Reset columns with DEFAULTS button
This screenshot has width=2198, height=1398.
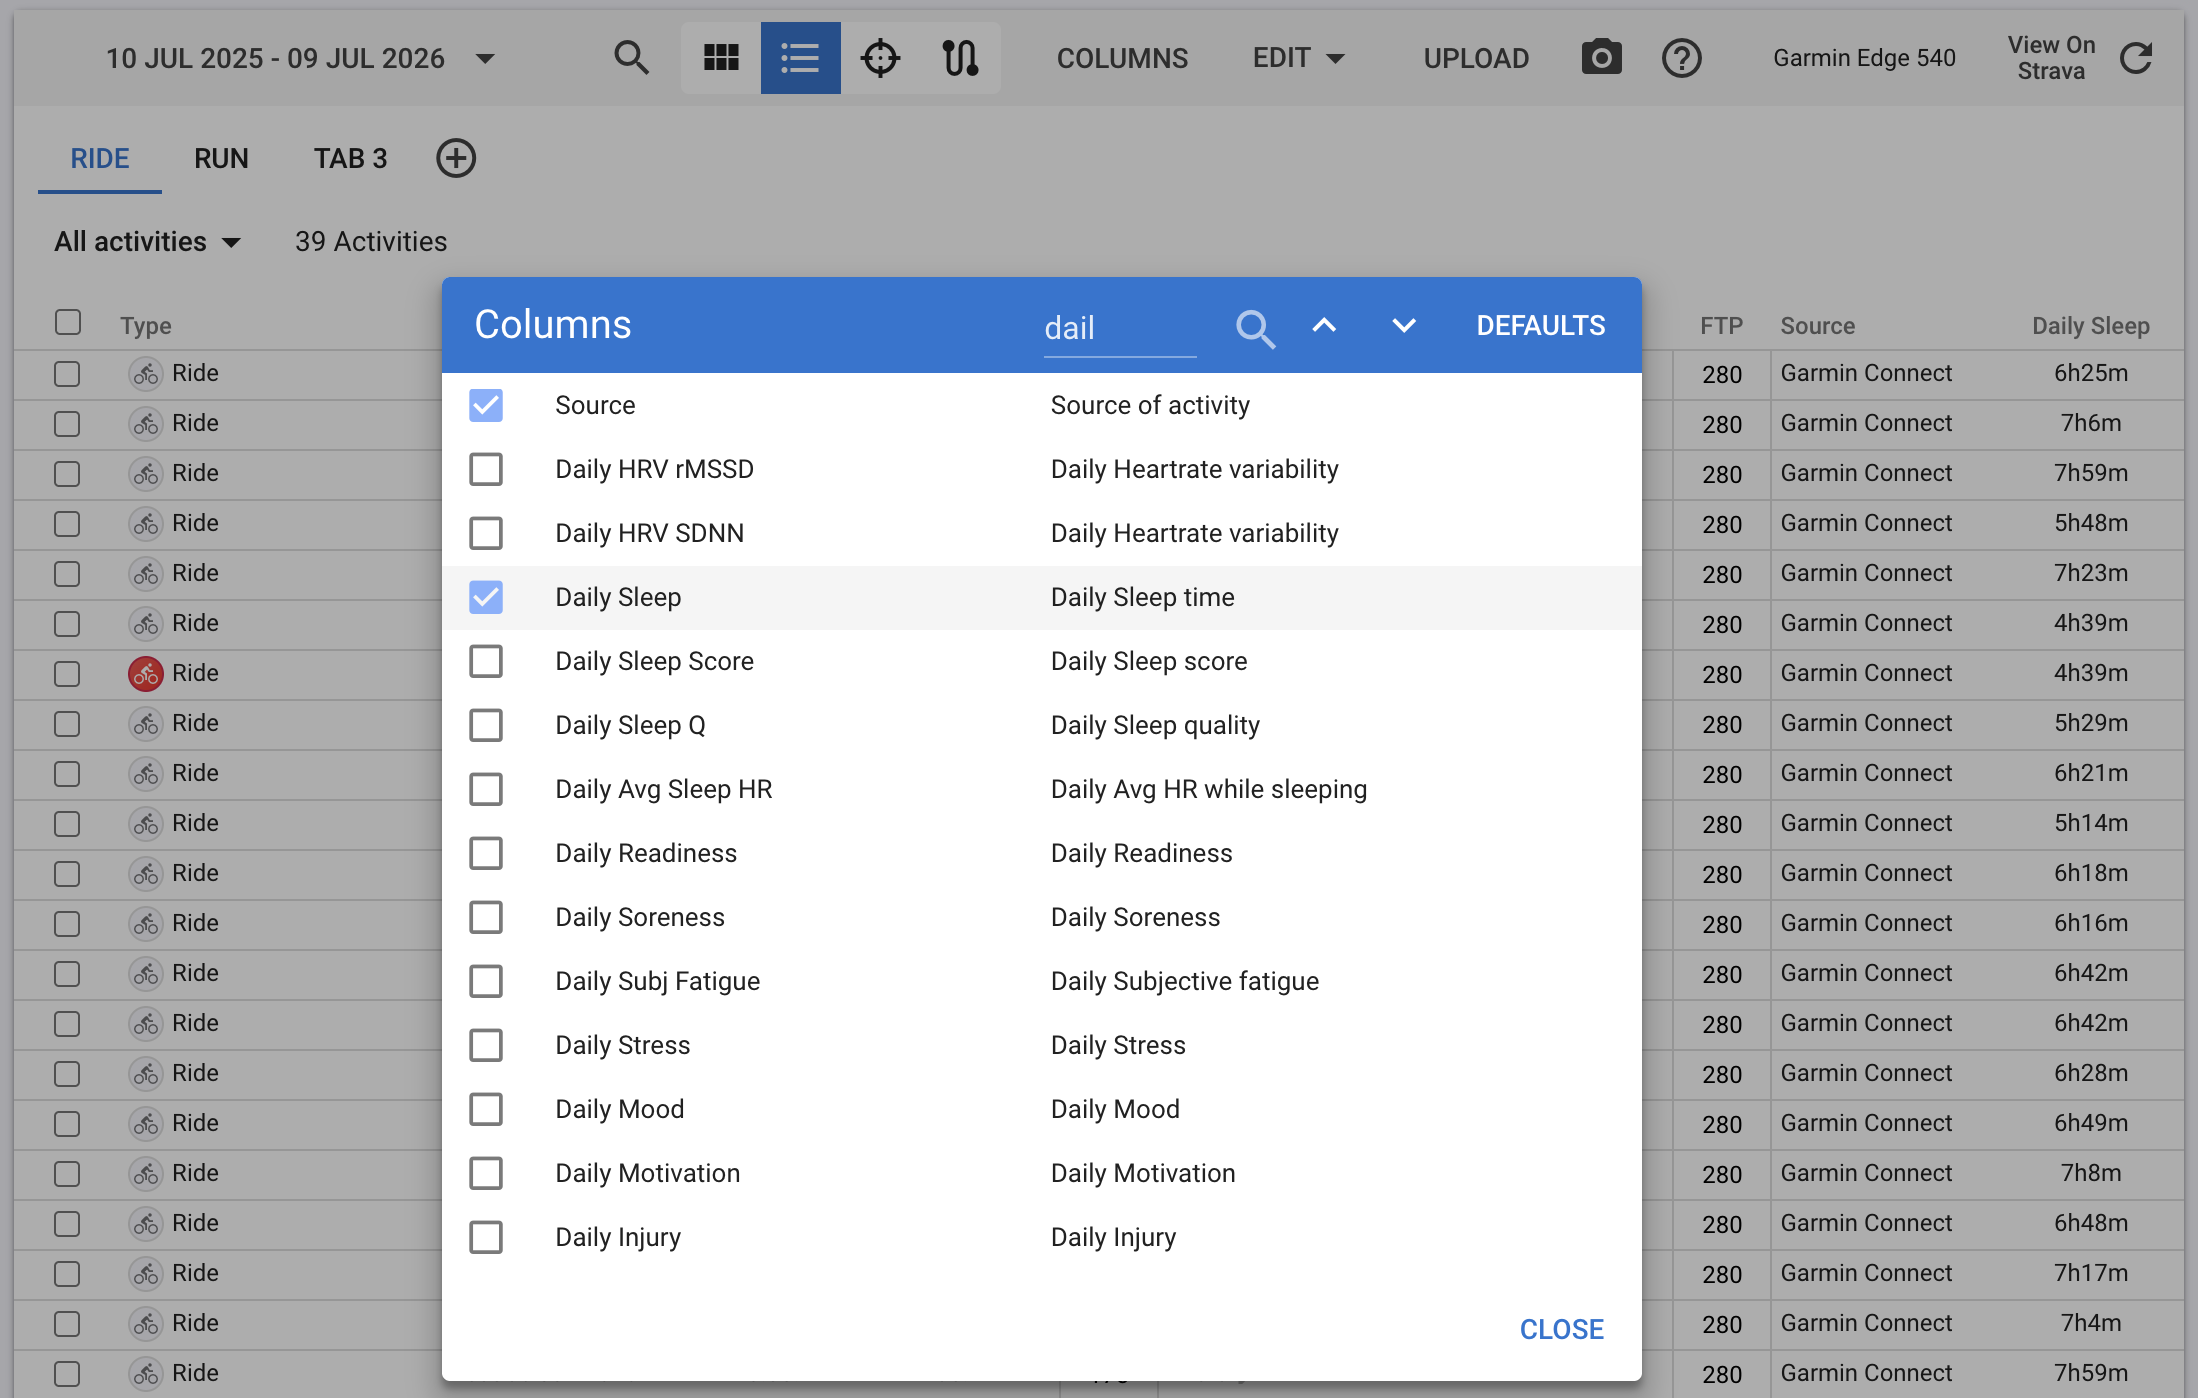pyautogui.click(x=1541, y=325)
